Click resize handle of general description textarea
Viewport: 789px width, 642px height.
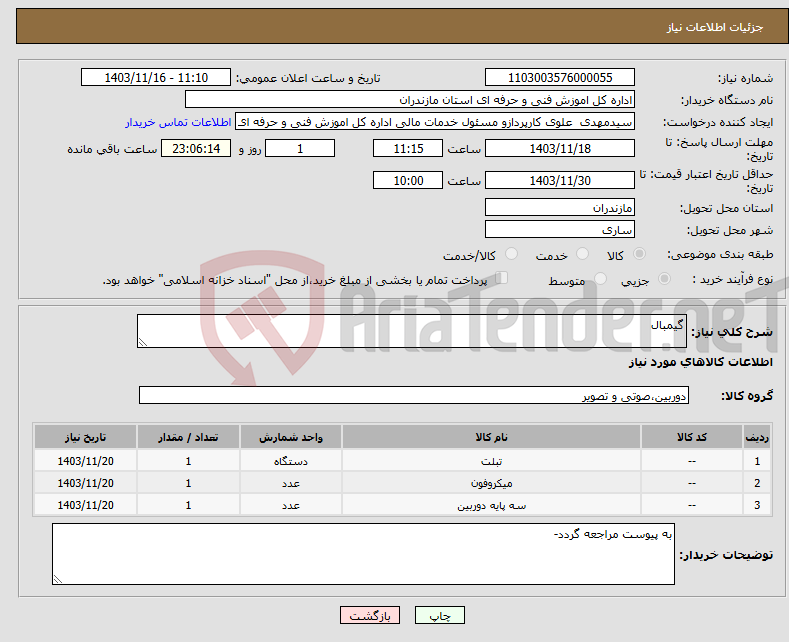coord(143,342)
